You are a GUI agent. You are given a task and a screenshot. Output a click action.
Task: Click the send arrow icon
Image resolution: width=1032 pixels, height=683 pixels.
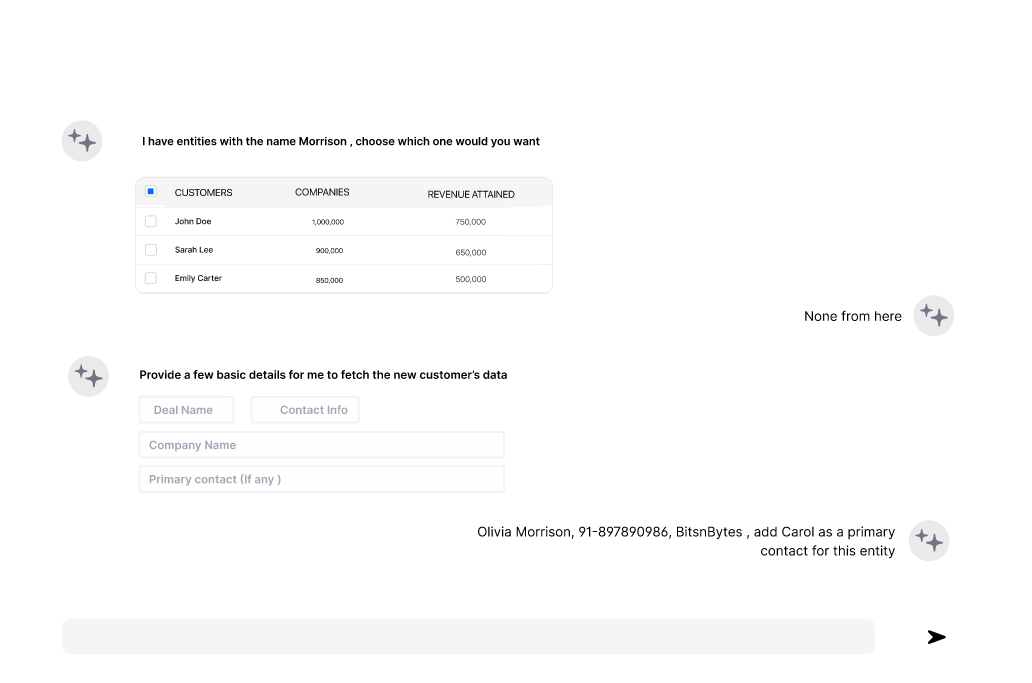(x=937, y=637)
